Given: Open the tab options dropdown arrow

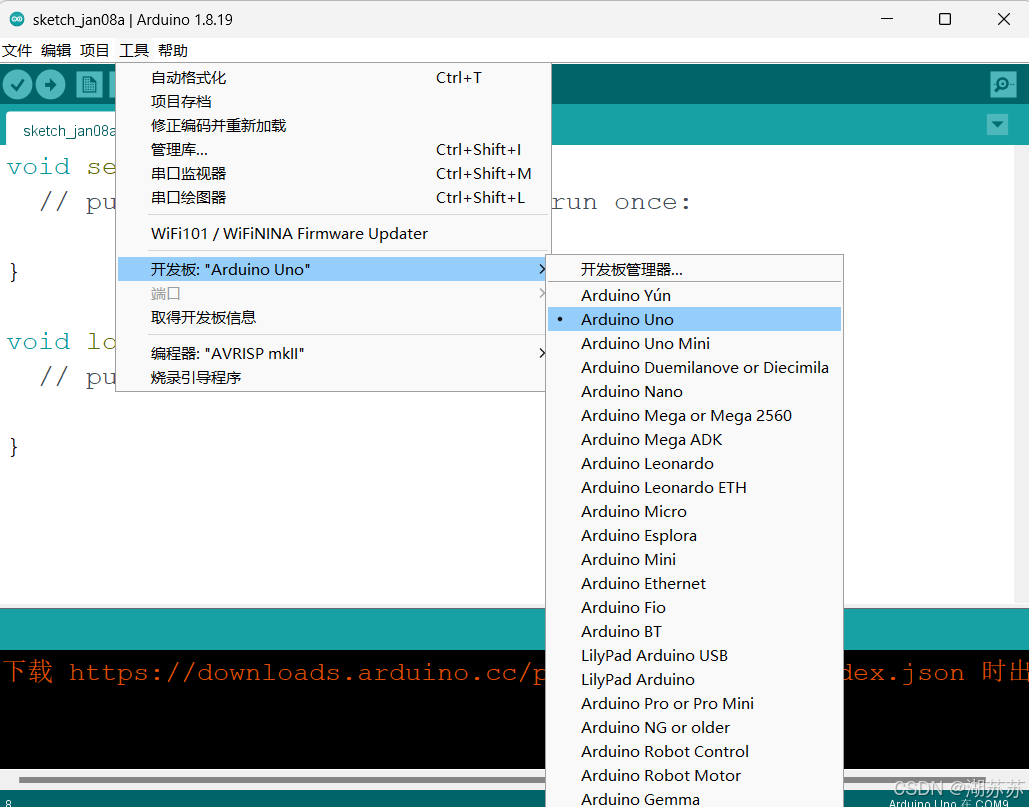Looking at the screenshot, I should pos(998,124).
